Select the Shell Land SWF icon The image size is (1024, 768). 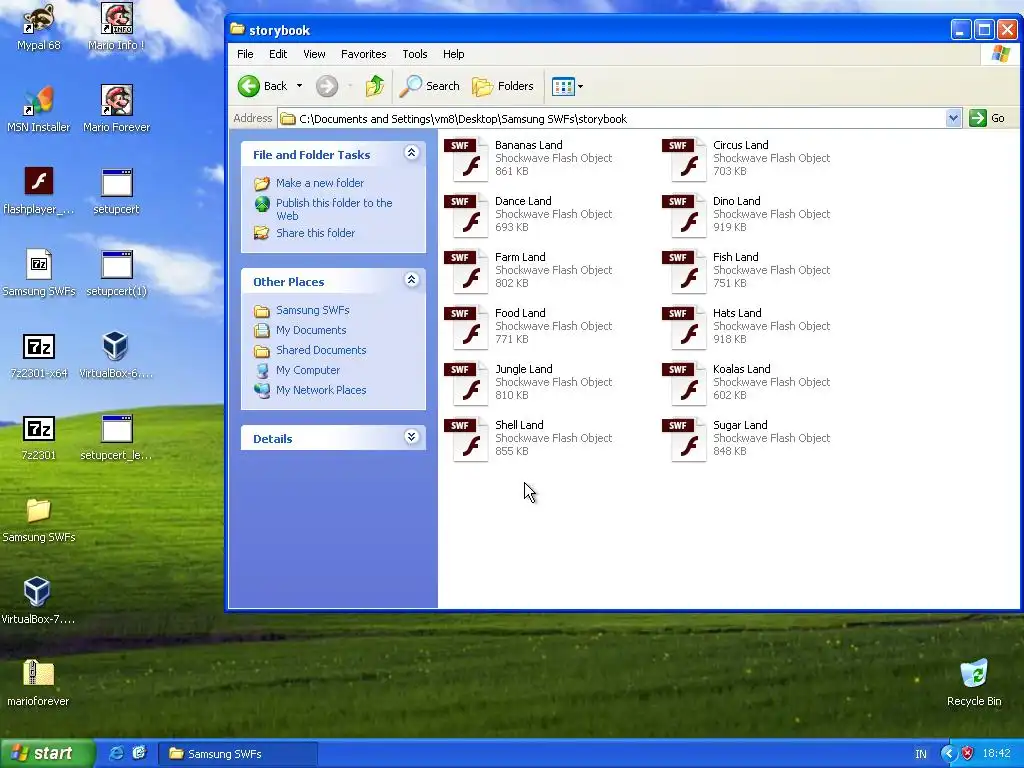467,440
